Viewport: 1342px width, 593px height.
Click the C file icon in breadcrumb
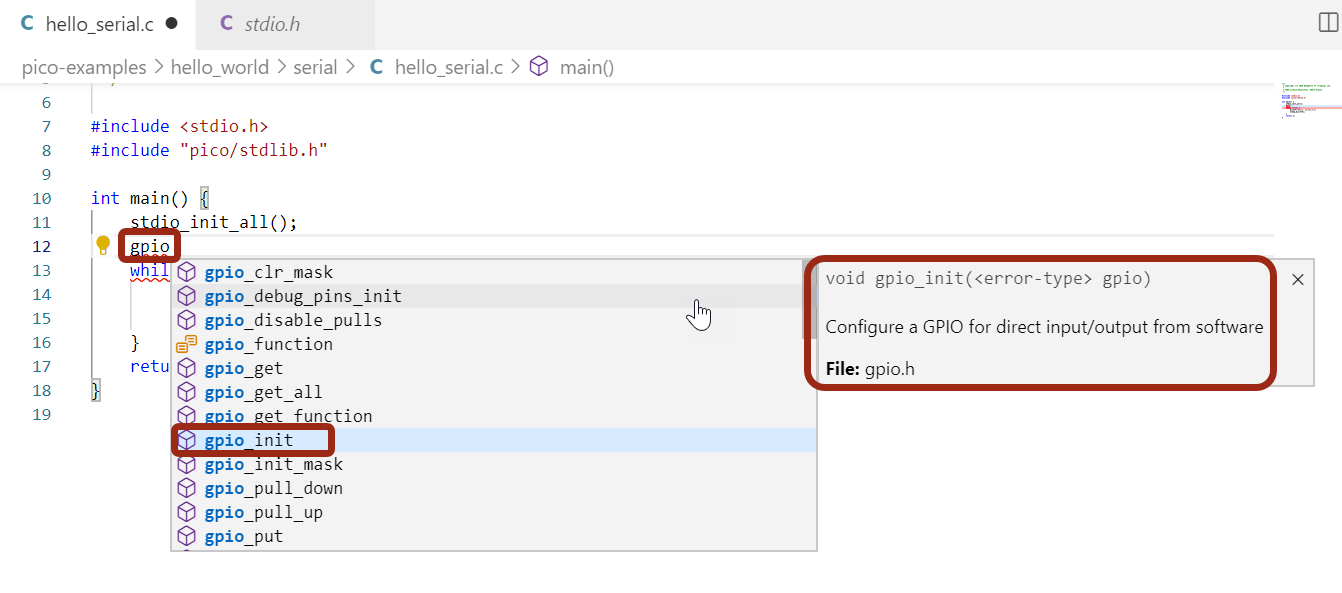(377, 67)
